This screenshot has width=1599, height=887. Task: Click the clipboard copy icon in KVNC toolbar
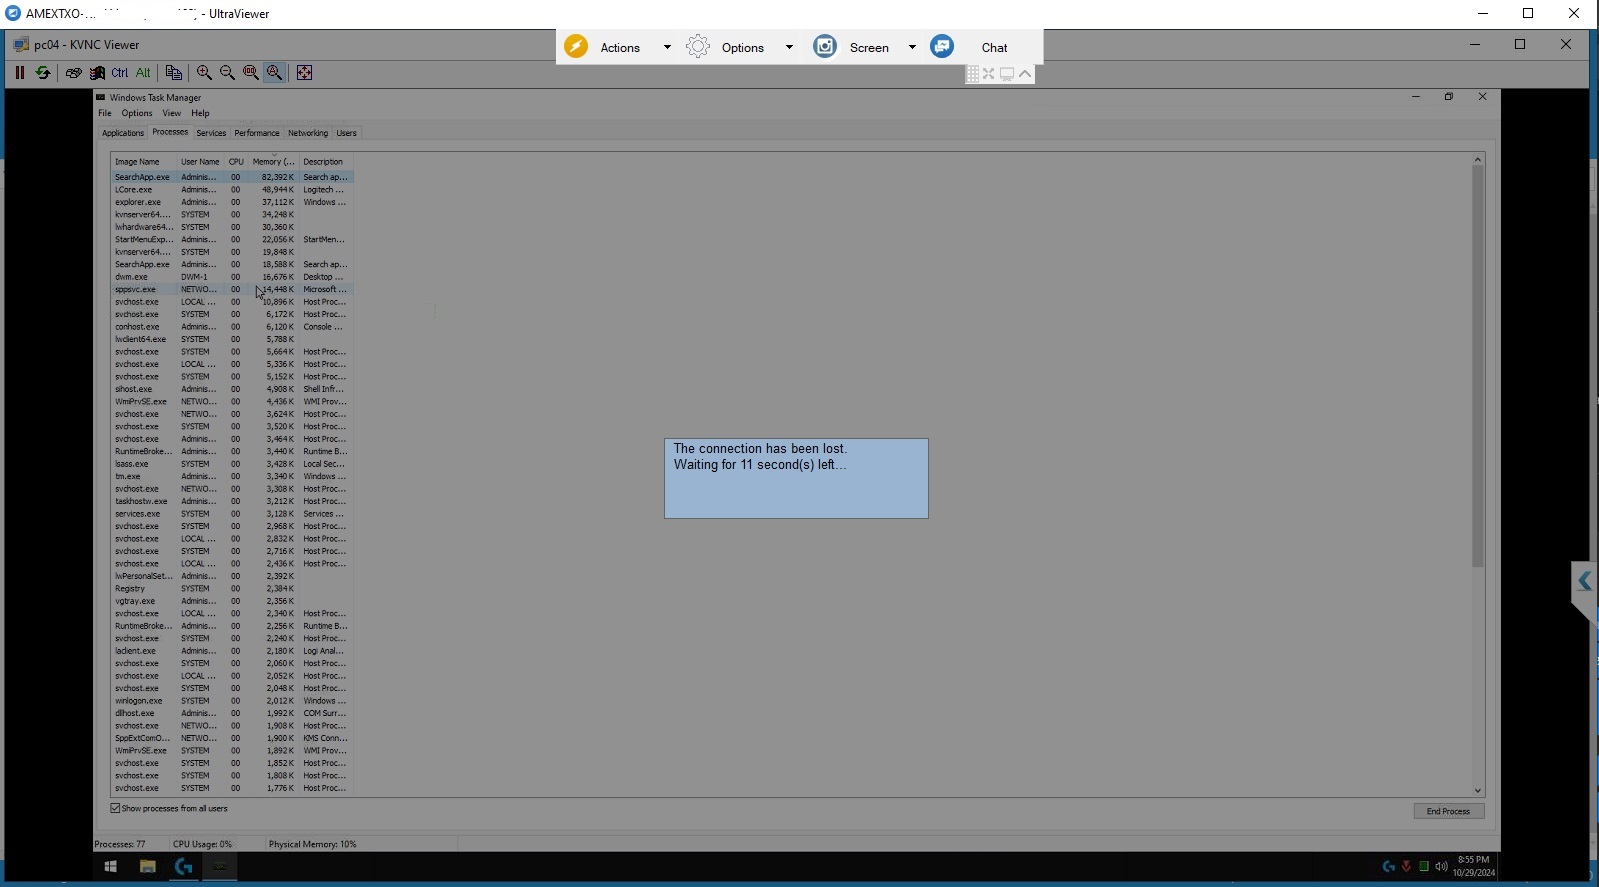pos(173,73)
